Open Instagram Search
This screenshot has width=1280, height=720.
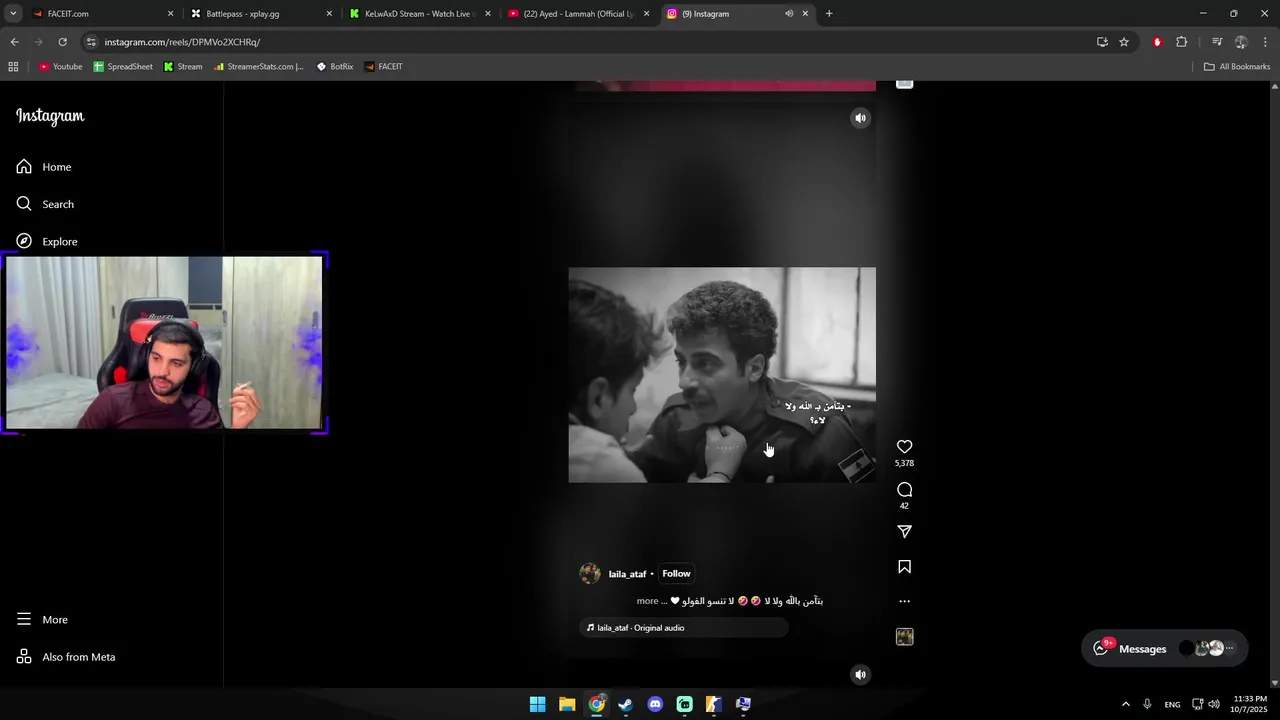pos(45,204)
